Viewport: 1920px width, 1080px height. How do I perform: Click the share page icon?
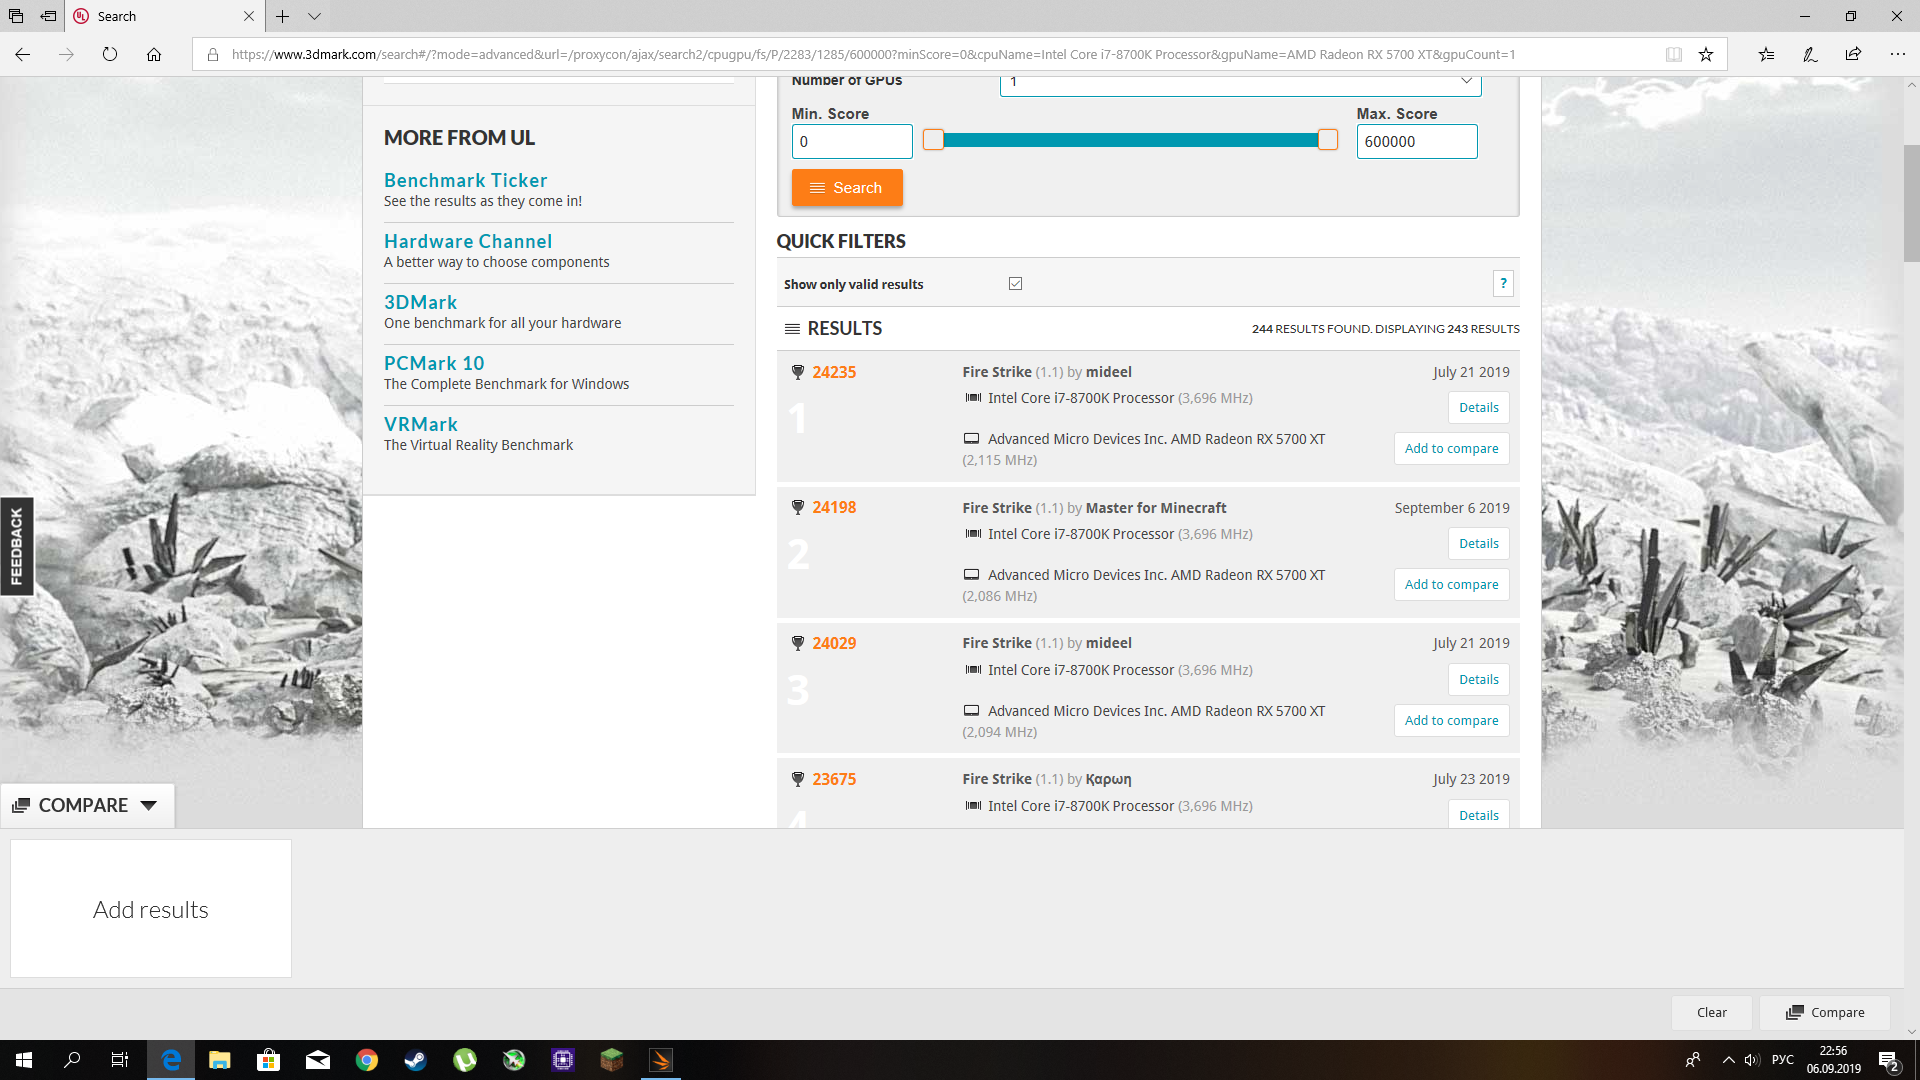(1853, 55)
